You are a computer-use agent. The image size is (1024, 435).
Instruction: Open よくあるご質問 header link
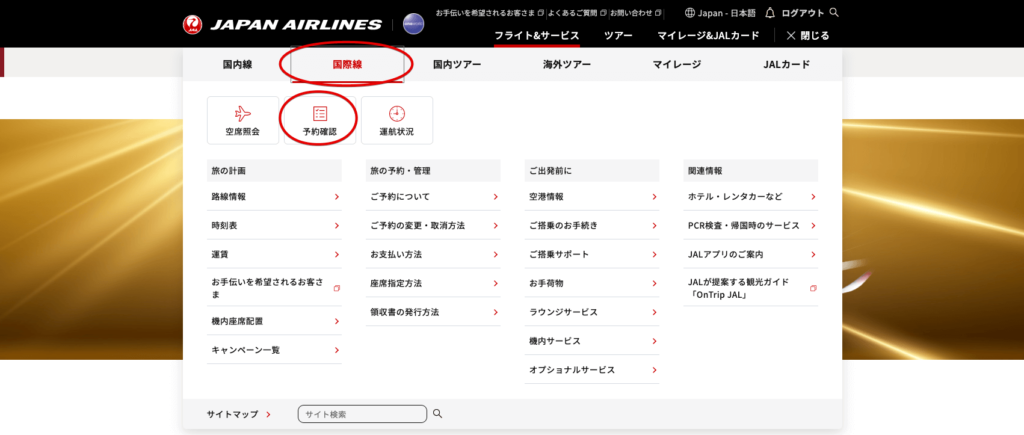click(578, 12)
